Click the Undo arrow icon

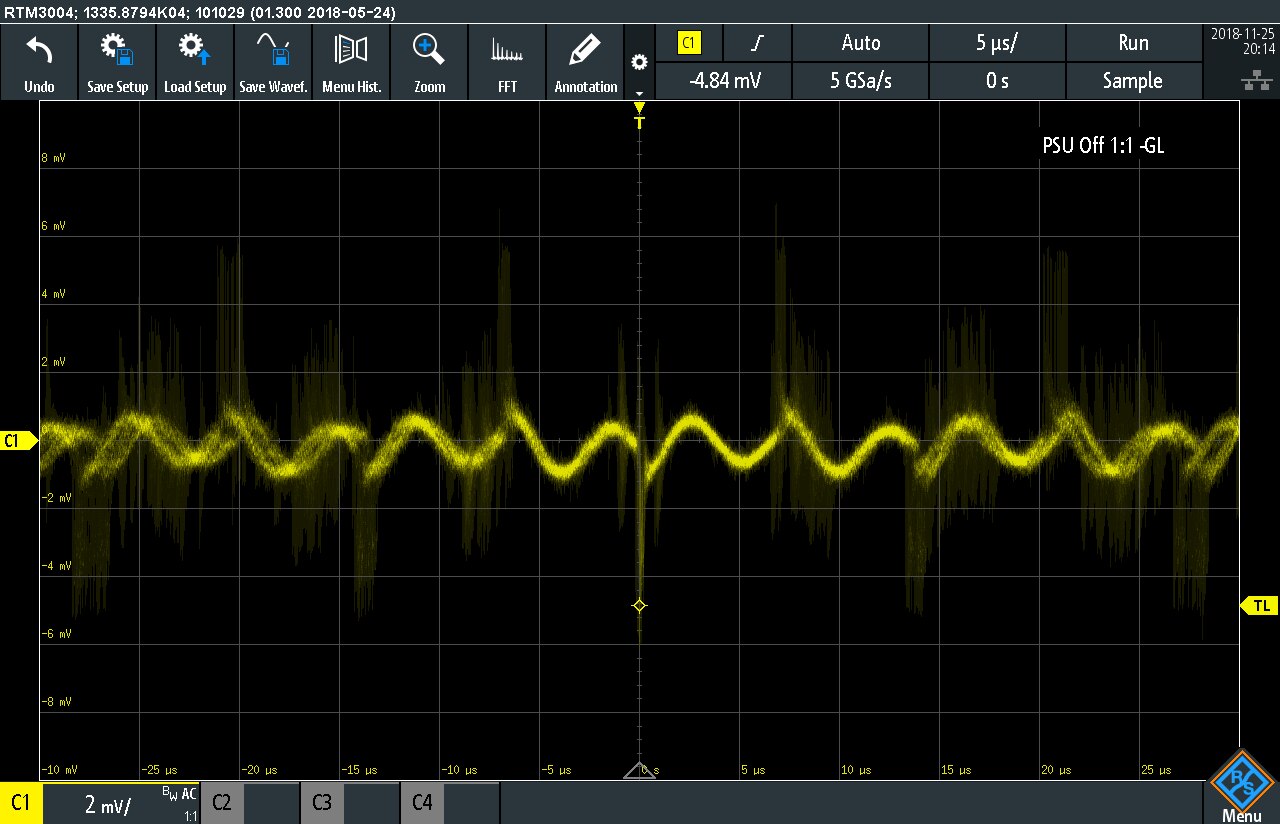(39, 50)
